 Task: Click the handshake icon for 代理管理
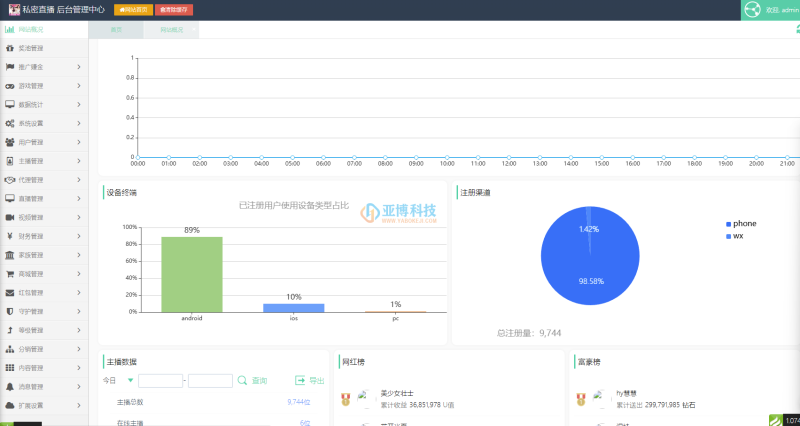point(9,180)
